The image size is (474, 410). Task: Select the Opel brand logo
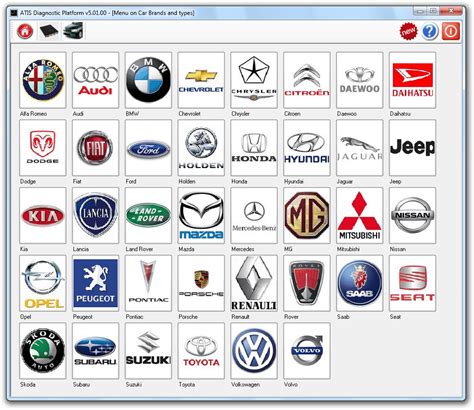point(43,283)
